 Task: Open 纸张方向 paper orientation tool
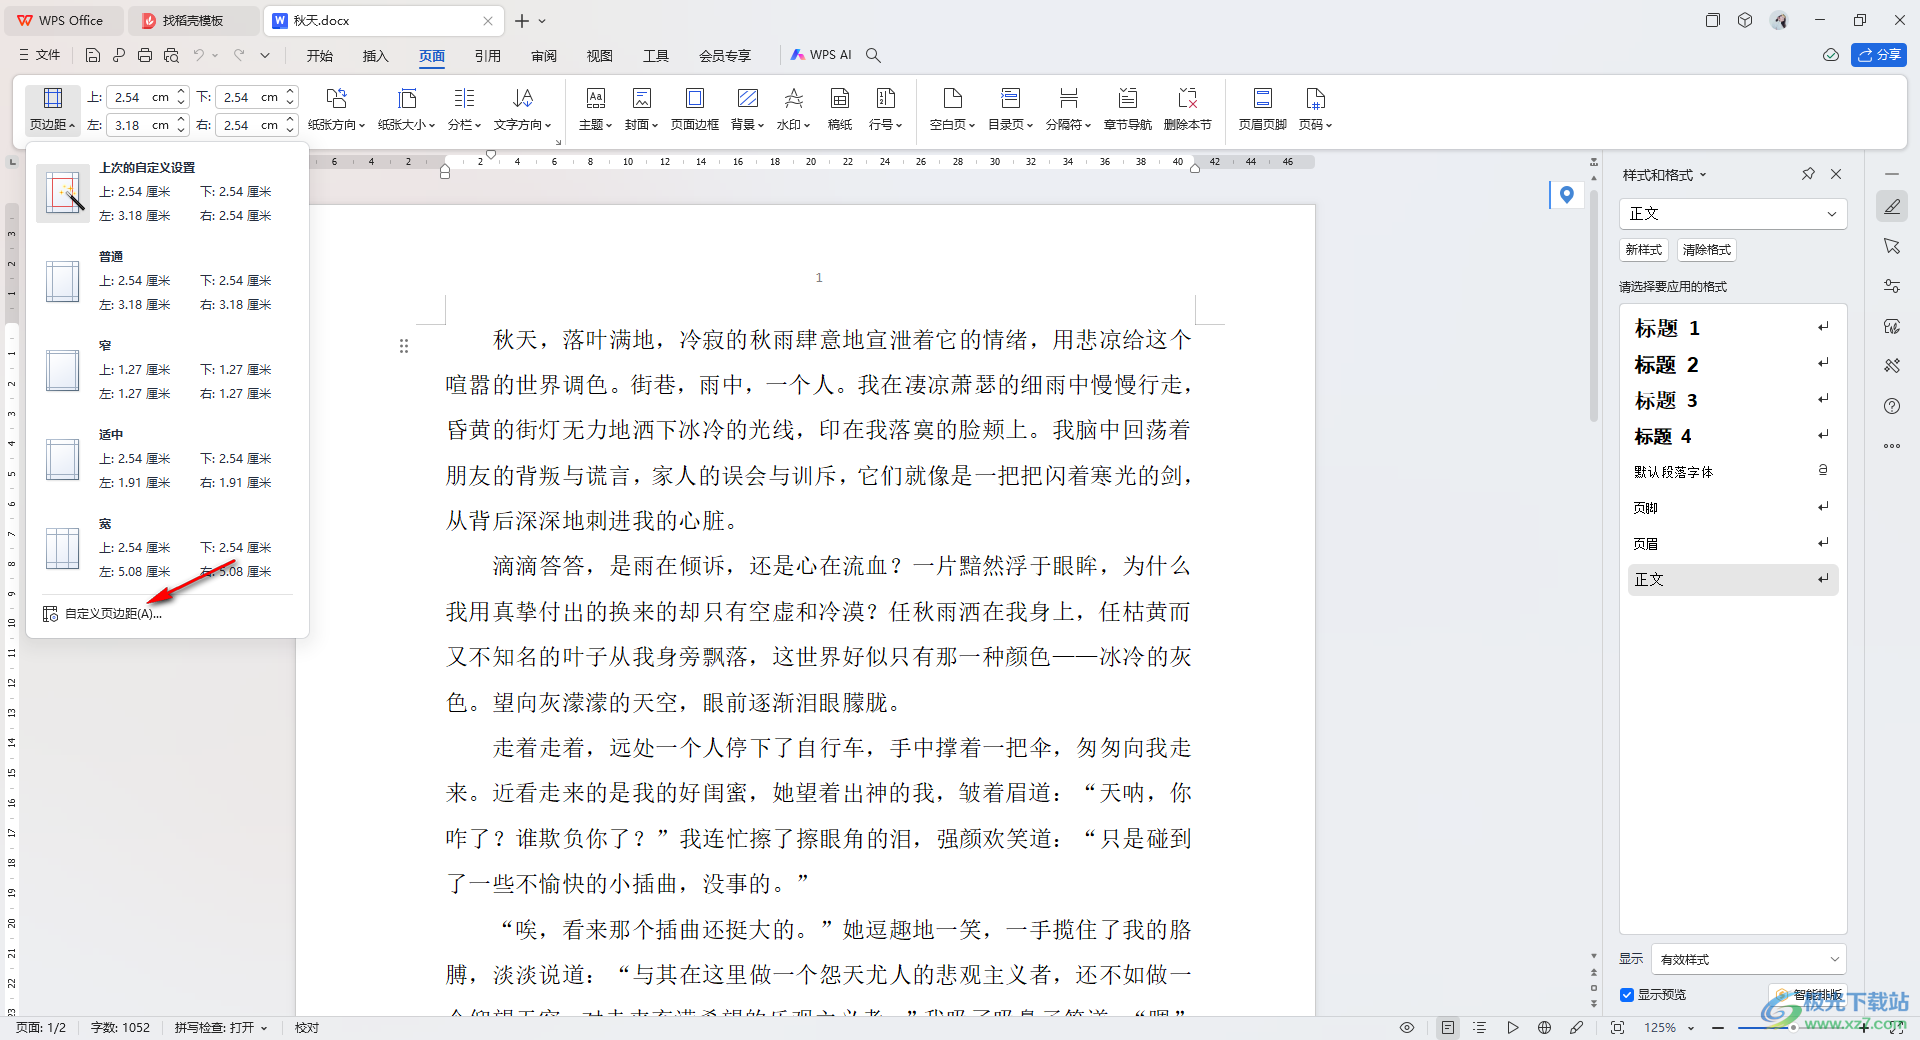(x=337, y=109)
